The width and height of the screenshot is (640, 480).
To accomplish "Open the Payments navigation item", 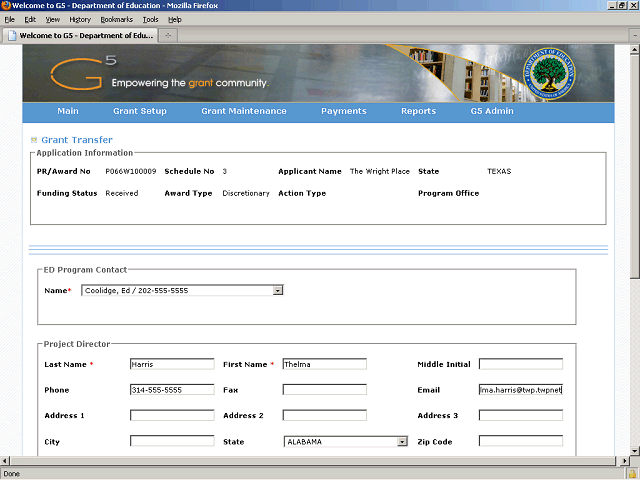I will point(344,111).
